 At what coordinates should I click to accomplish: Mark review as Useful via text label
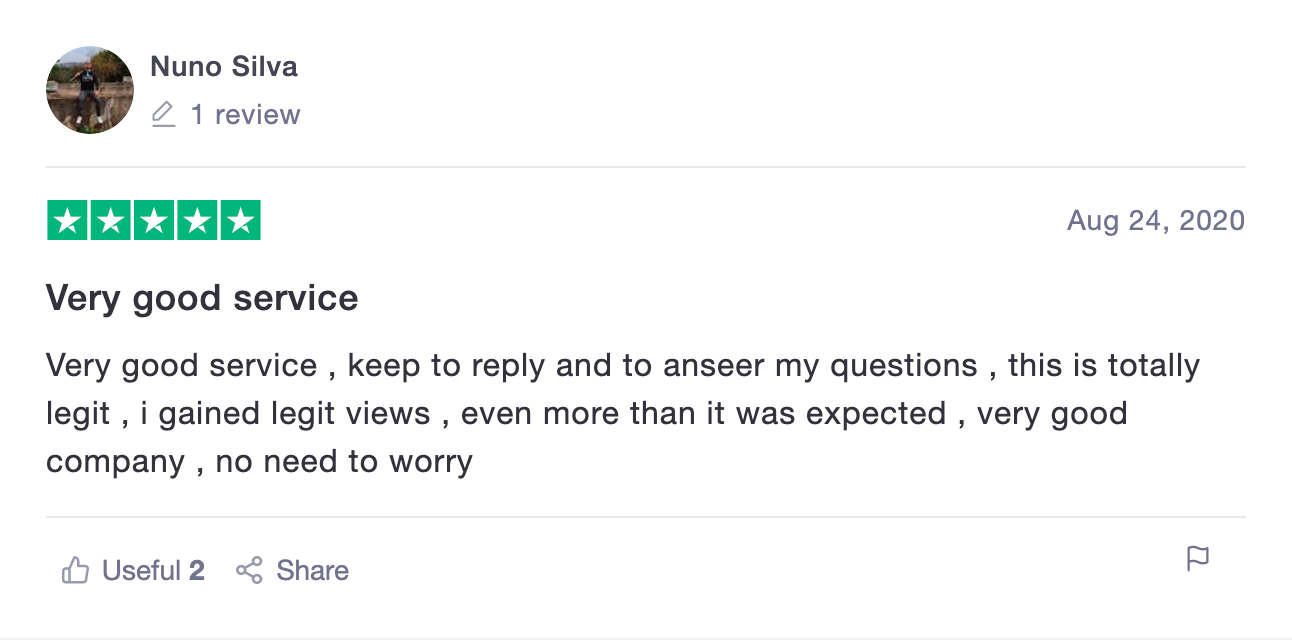tap(142, 571)
